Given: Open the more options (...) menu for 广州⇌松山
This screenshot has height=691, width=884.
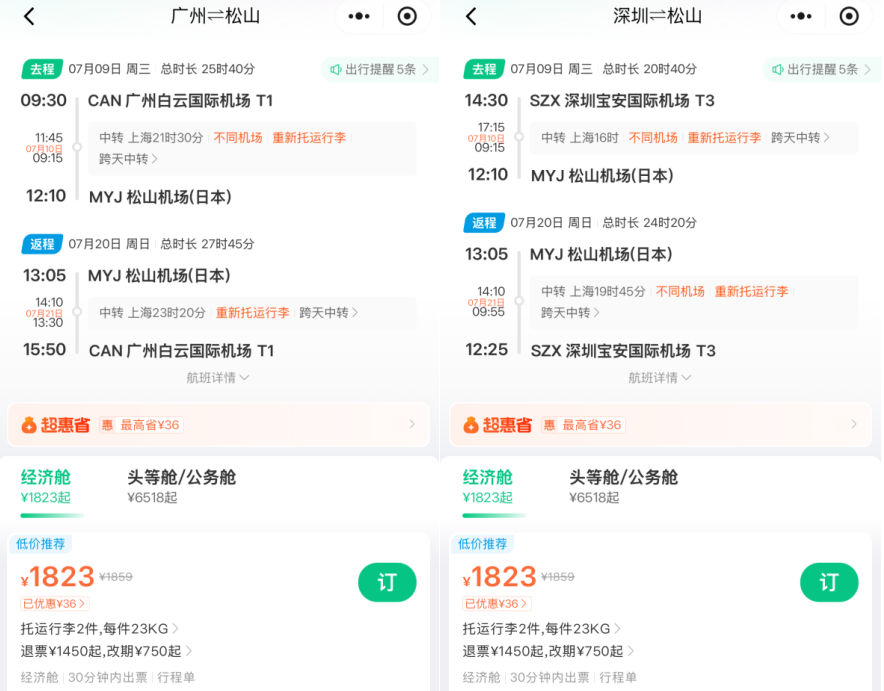Looking at the screenshot, I should click(359, 17).
